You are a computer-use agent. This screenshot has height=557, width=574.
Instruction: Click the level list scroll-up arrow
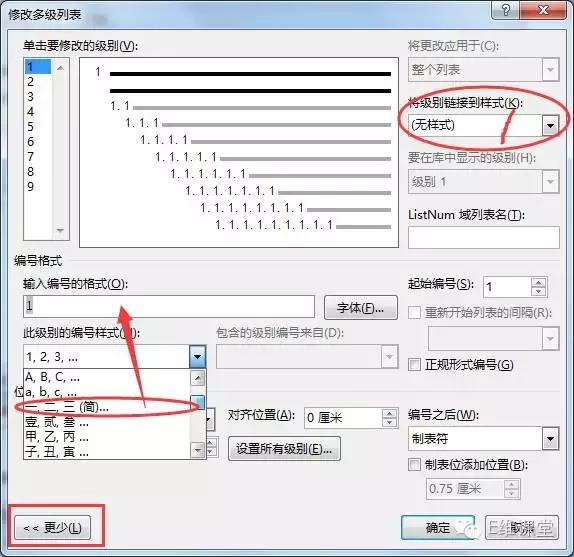(x=60, y=68)
